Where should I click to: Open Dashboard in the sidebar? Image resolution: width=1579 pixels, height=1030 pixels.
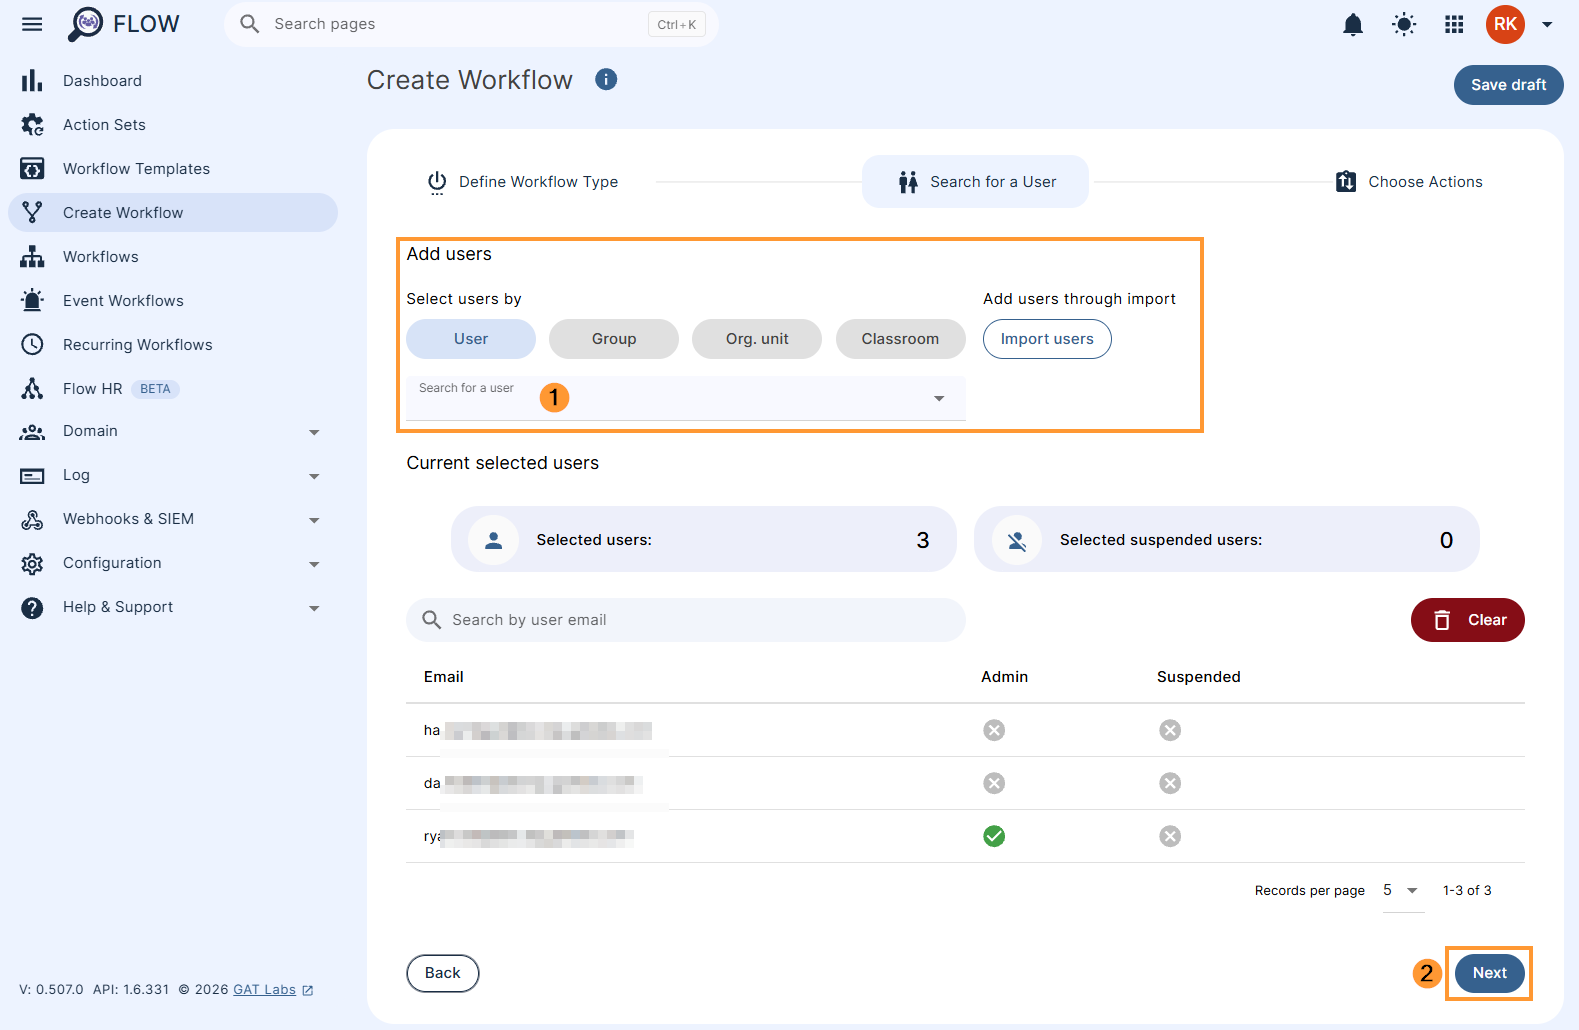click(173, 80)
